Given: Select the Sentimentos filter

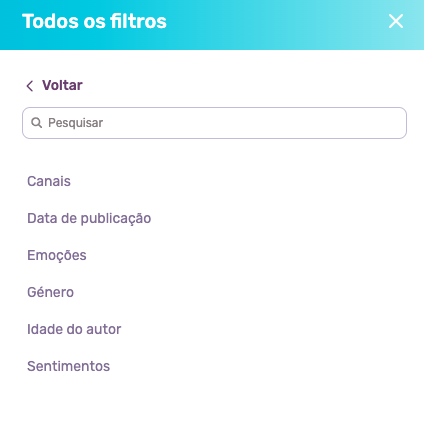Looking at the screenshot, I should tap(68, 366).
